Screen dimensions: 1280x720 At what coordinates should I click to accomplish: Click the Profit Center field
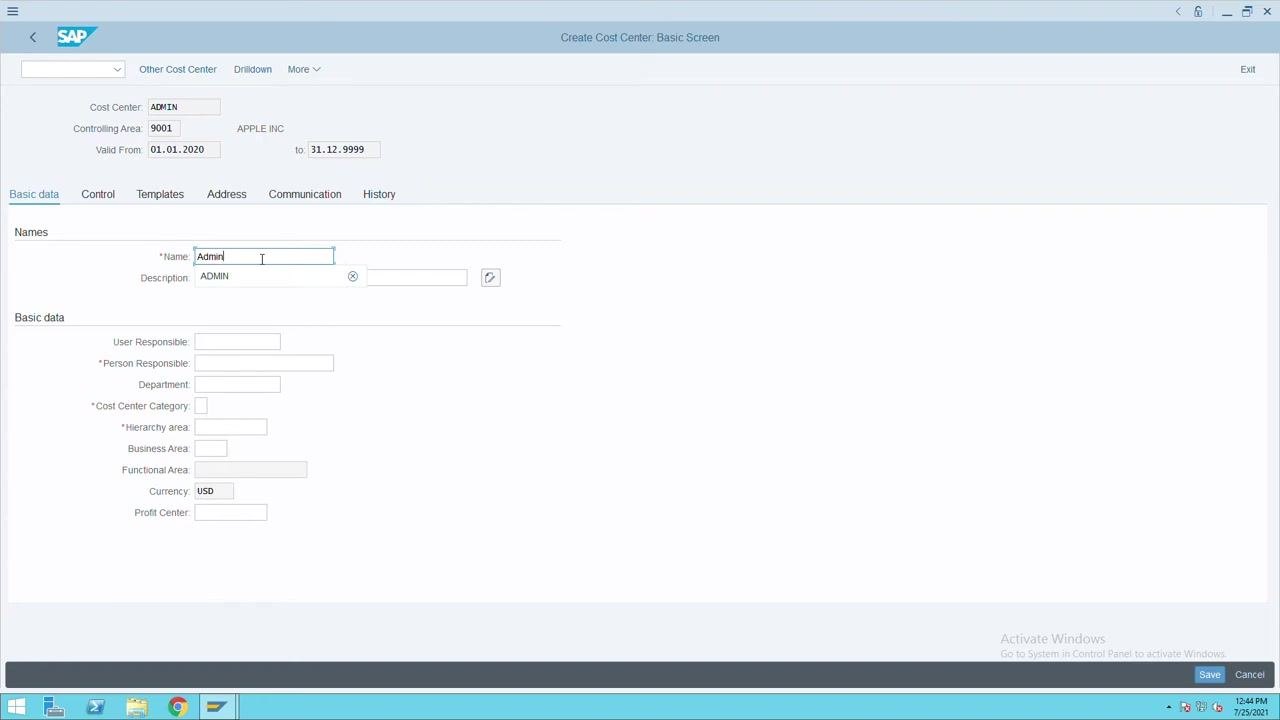[x=231, y=513]
